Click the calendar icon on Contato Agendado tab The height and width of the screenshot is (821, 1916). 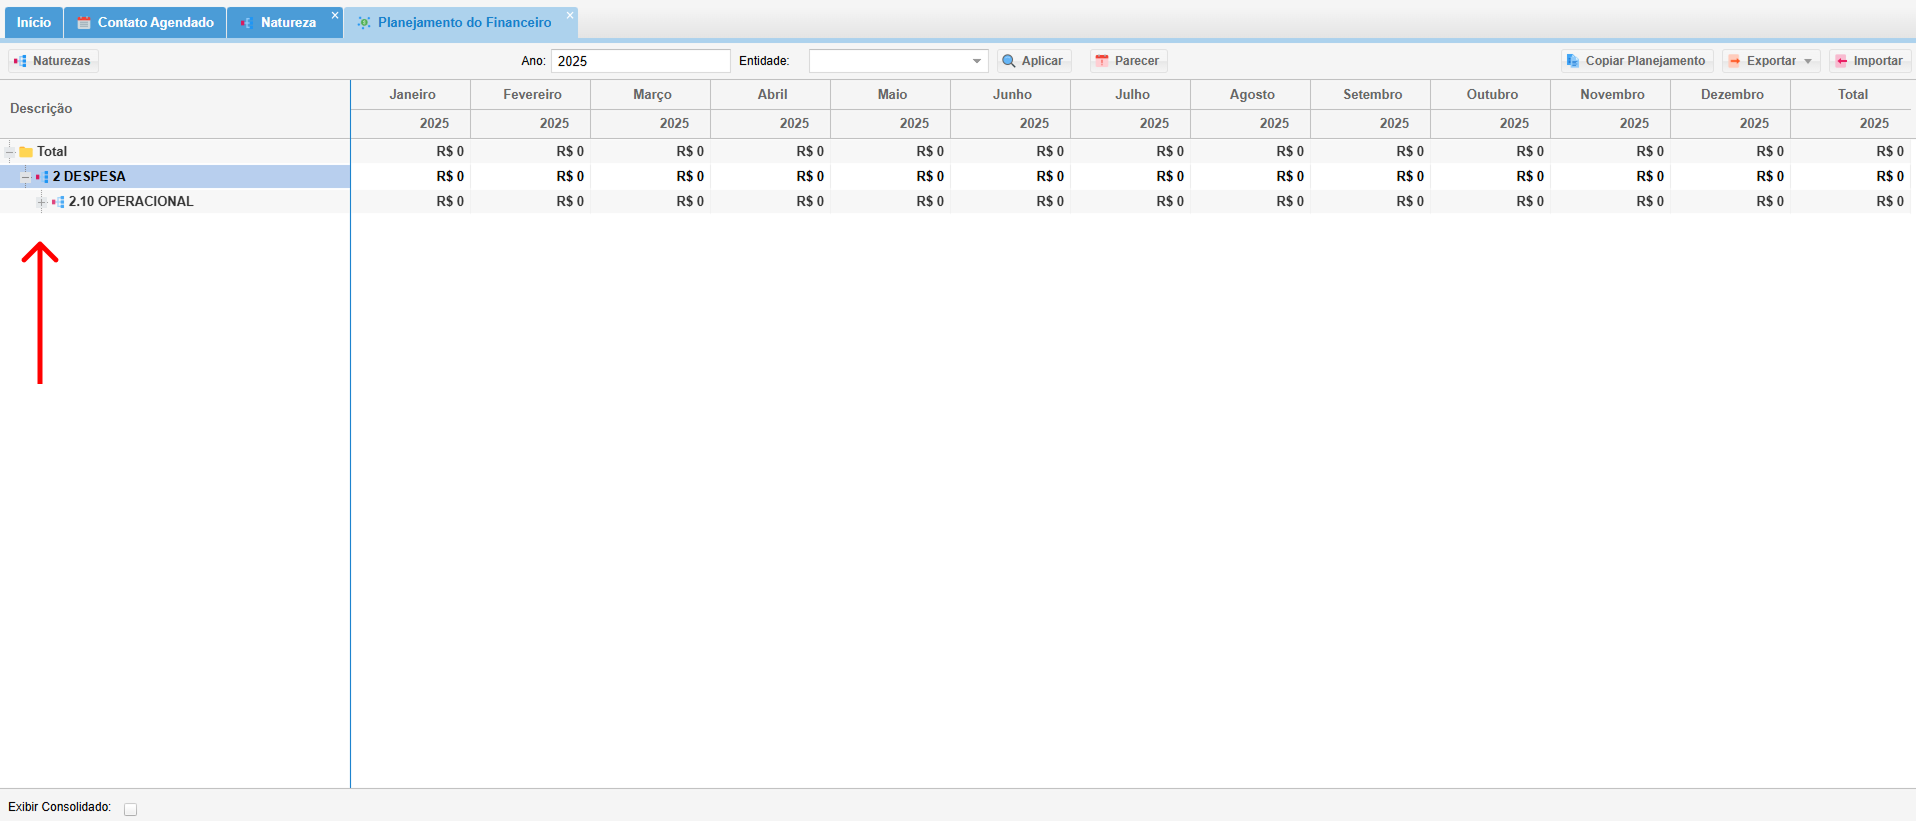coord(84,22)
